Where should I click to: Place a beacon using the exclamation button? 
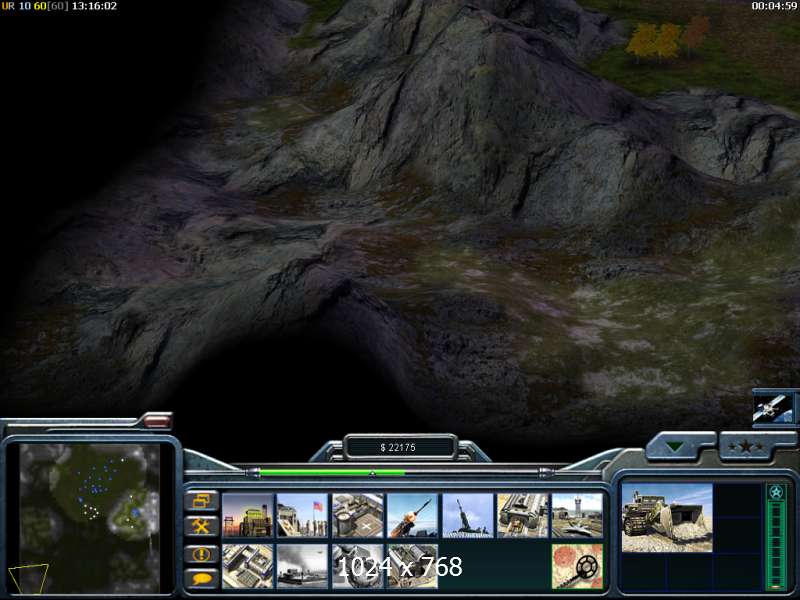[201, 554]
